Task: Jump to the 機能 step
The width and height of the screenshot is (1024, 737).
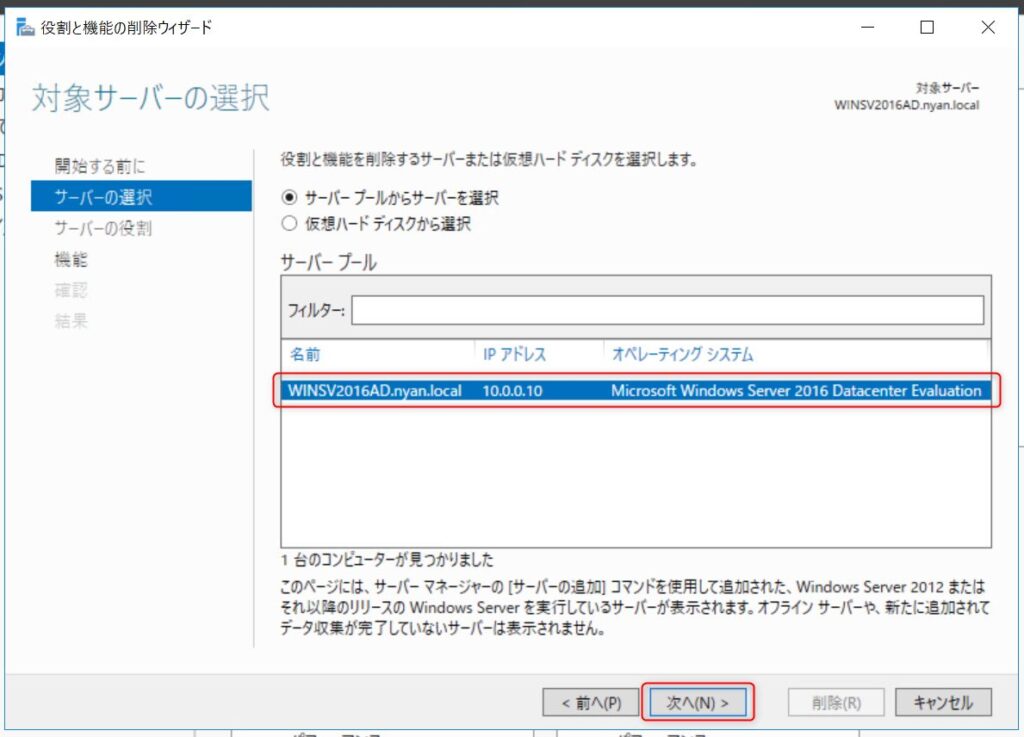Action: point(71,259)
